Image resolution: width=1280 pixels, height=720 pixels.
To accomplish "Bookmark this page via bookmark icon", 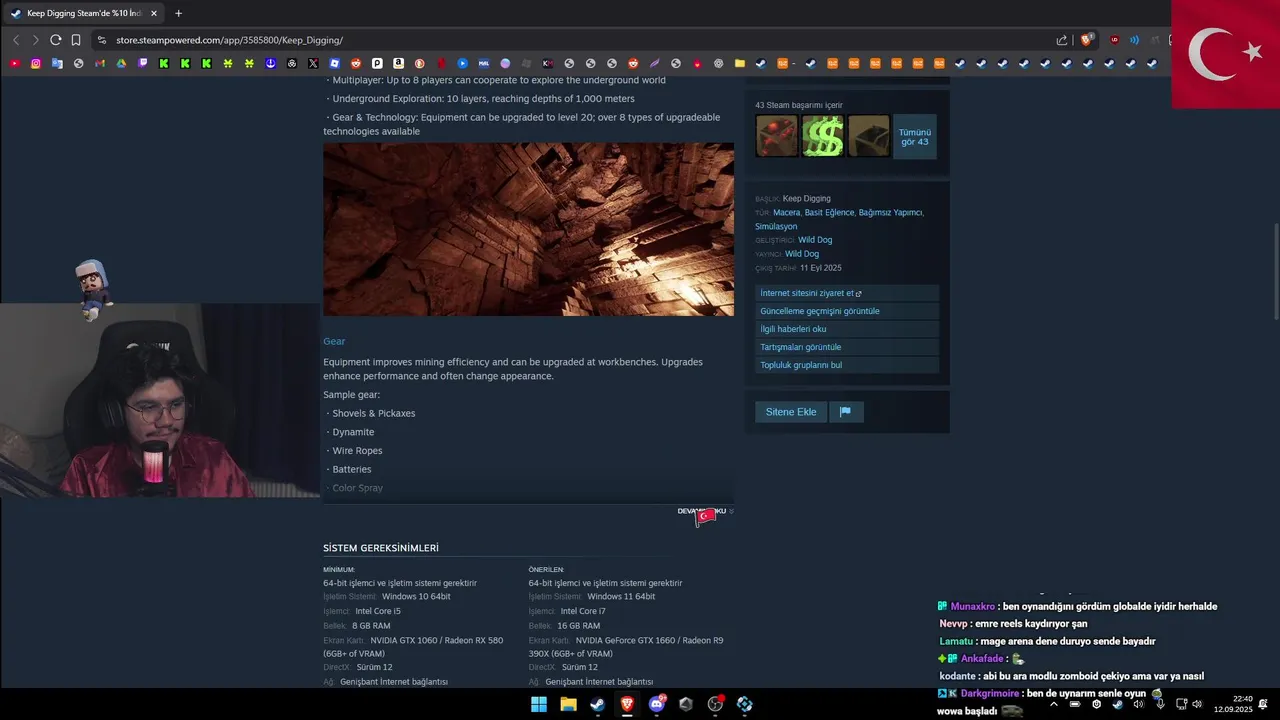I will pos(76,40).
